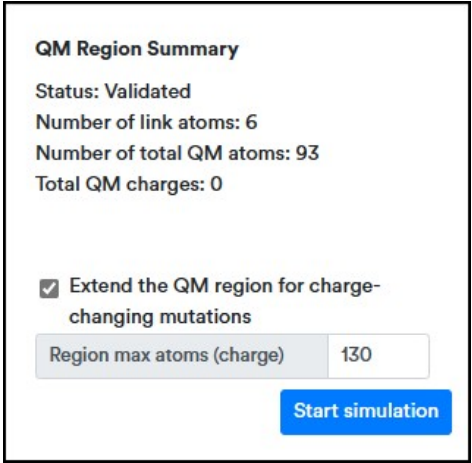
Task: Click the link atoms count value 6
Action: pos(252,122)
